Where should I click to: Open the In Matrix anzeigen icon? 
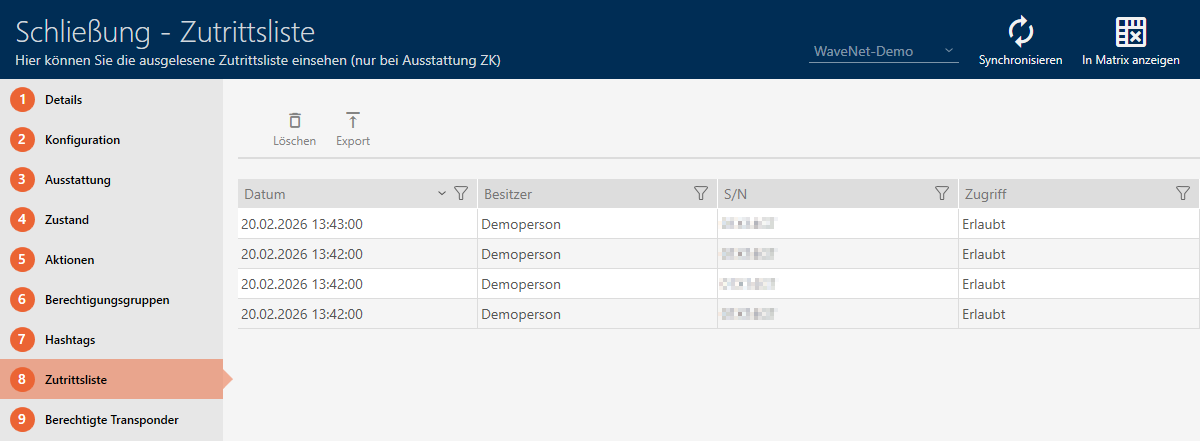(1130, 32)
